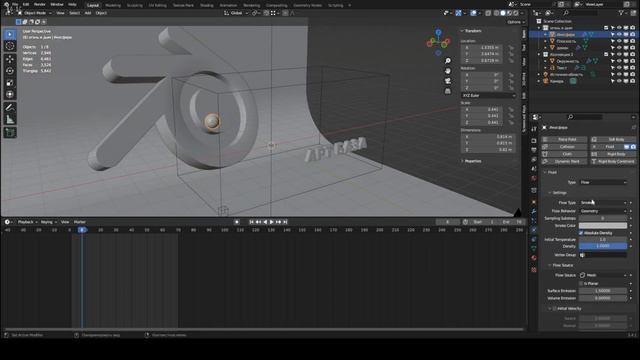Open the fluid Type dropdown set to Flow
This screenshot has width=640, height=360.
(x=603, y=182)
